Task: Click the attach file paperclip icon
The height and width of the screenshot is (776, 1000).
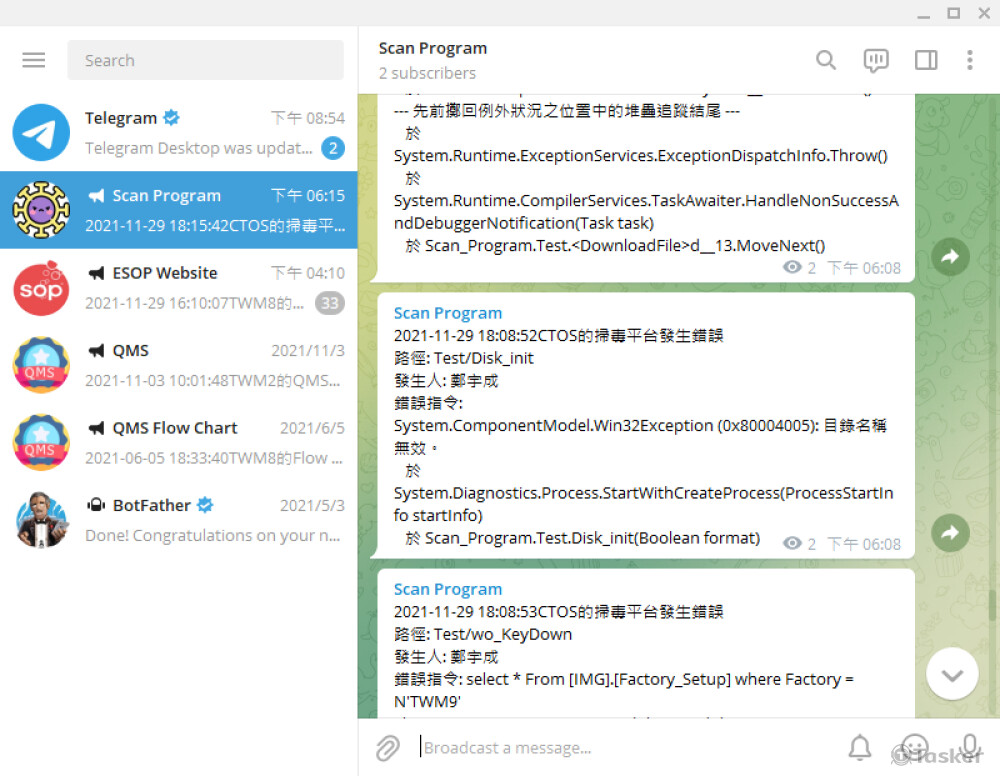Action: coord(387,747)
